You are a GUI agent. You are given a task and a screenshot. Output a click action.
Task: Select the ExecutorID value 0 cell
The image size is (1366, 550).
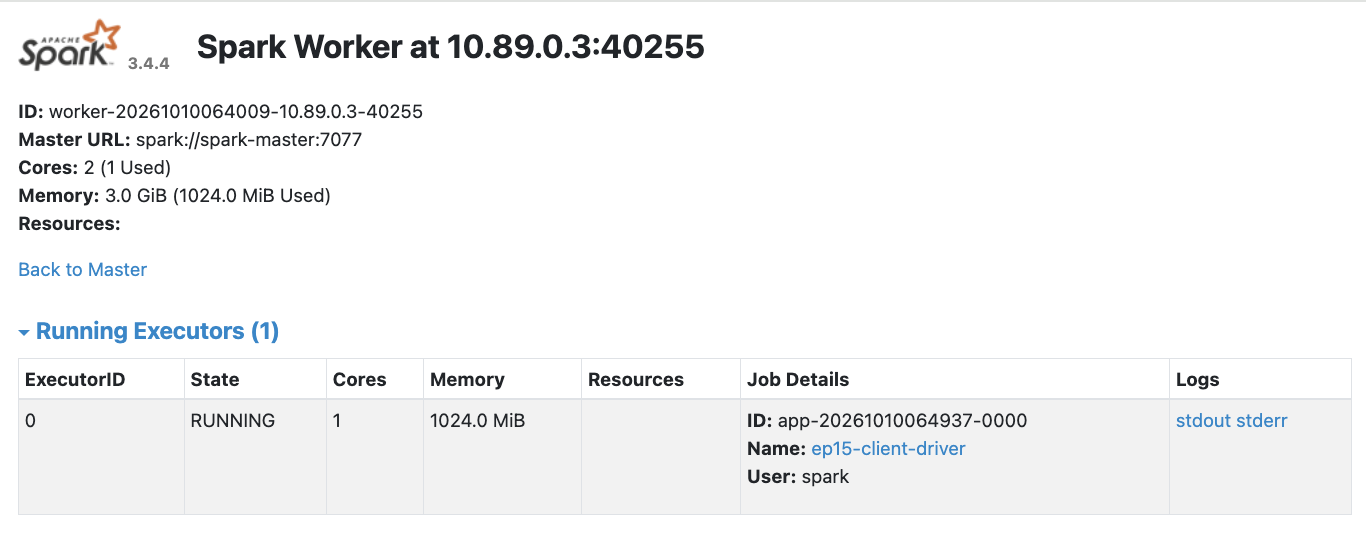click(x=102, y=457)
